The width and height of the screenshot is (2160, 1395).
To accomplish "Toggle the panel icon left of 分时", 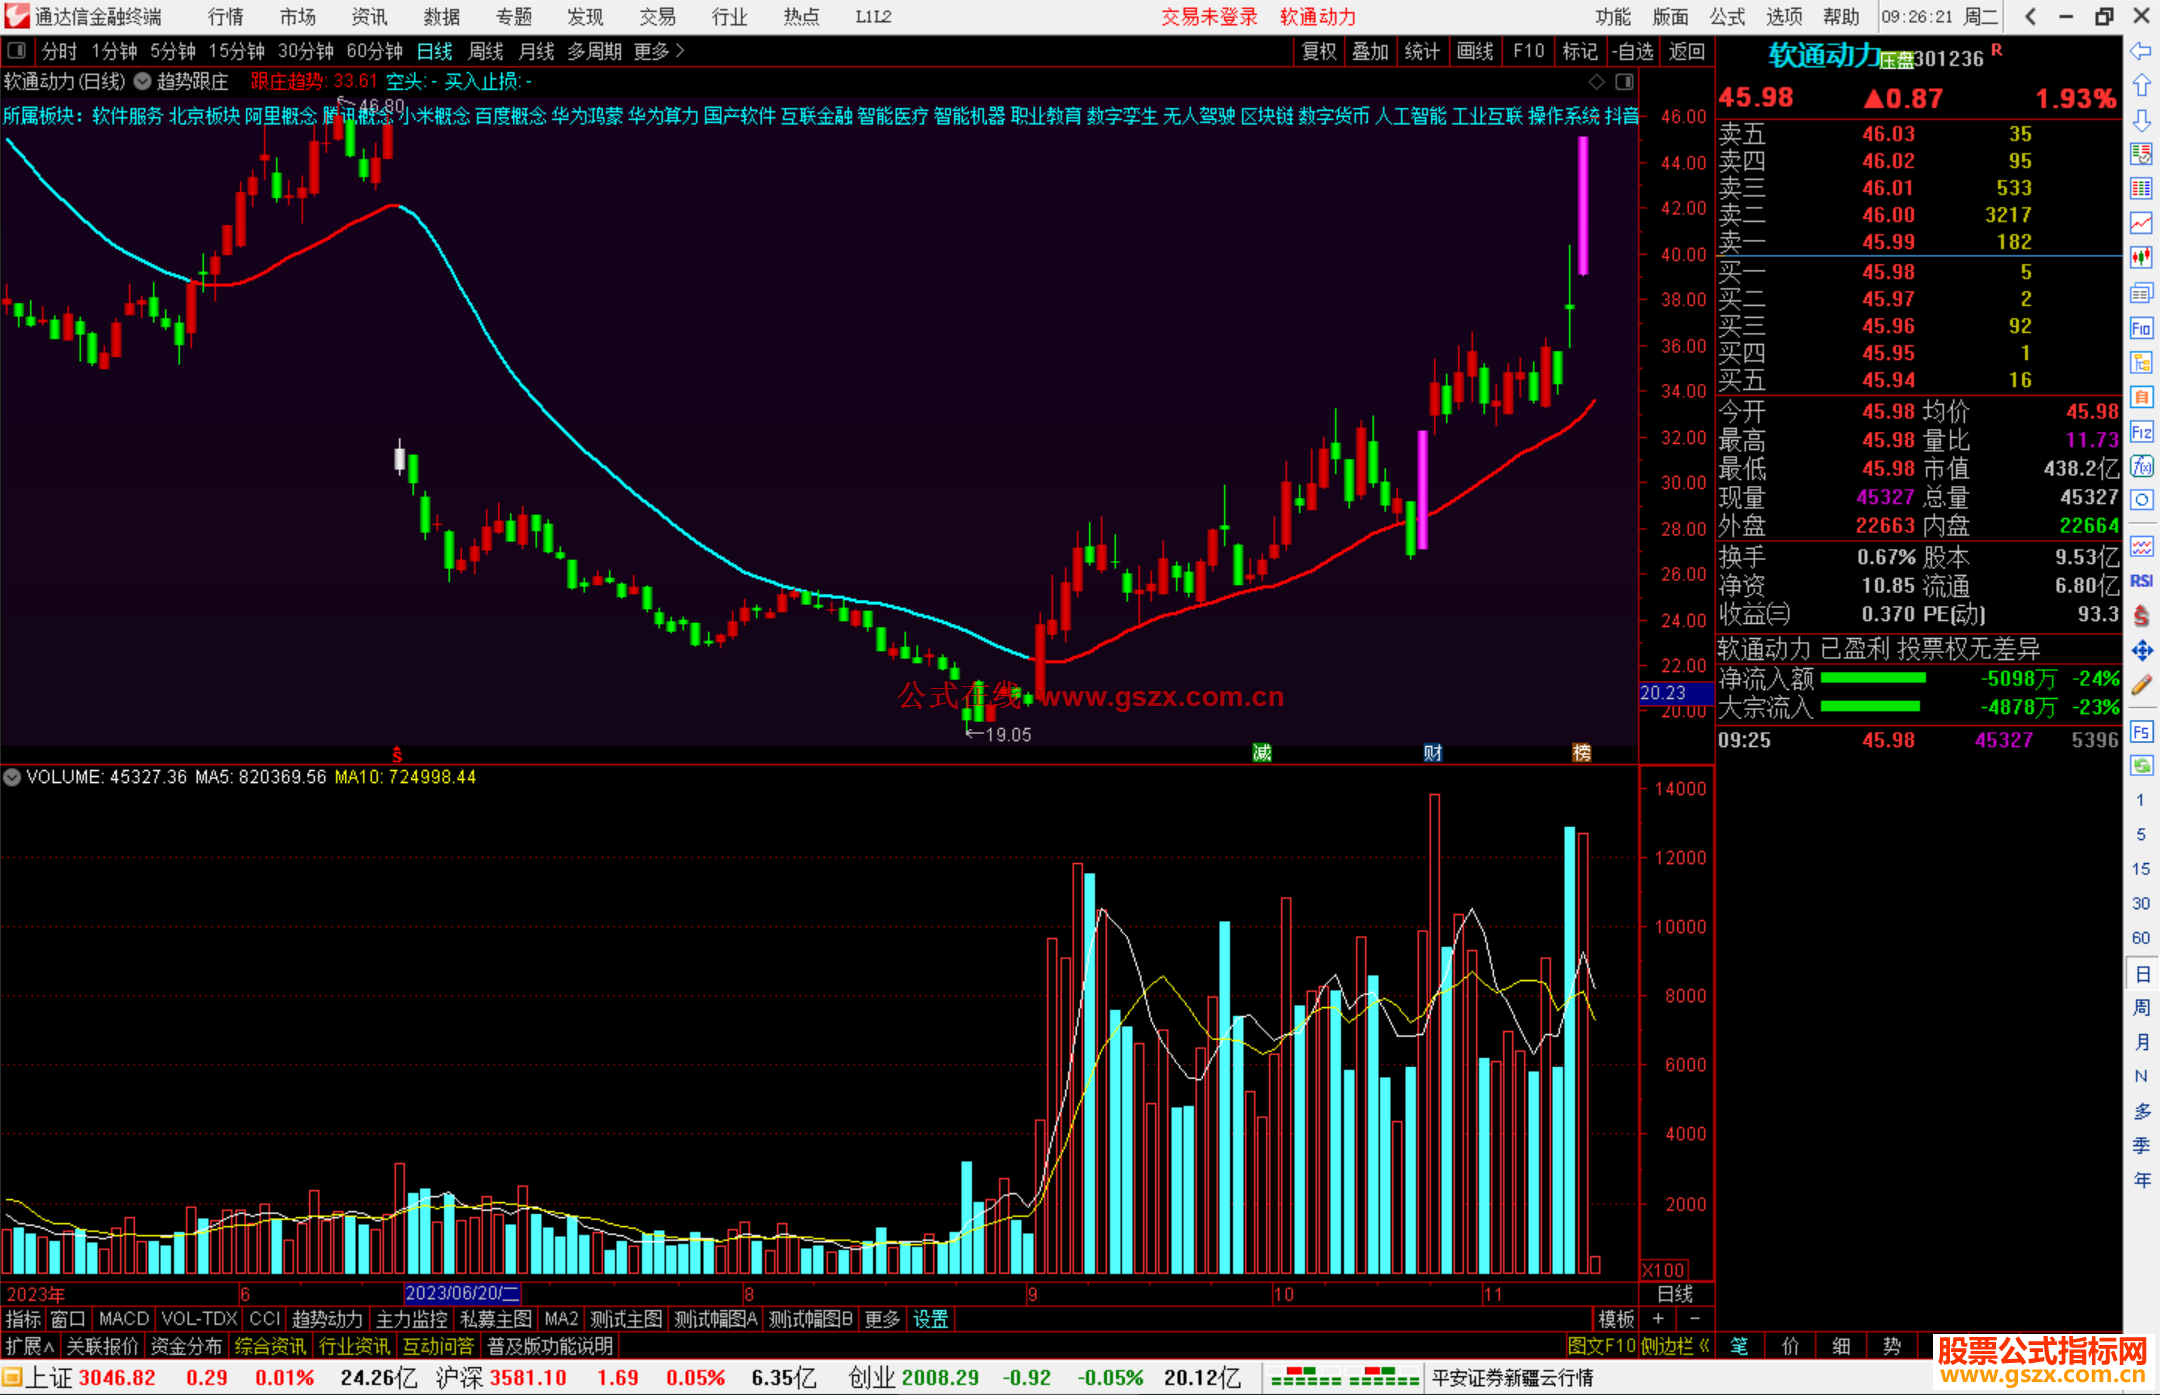I will tap(17, 51).
